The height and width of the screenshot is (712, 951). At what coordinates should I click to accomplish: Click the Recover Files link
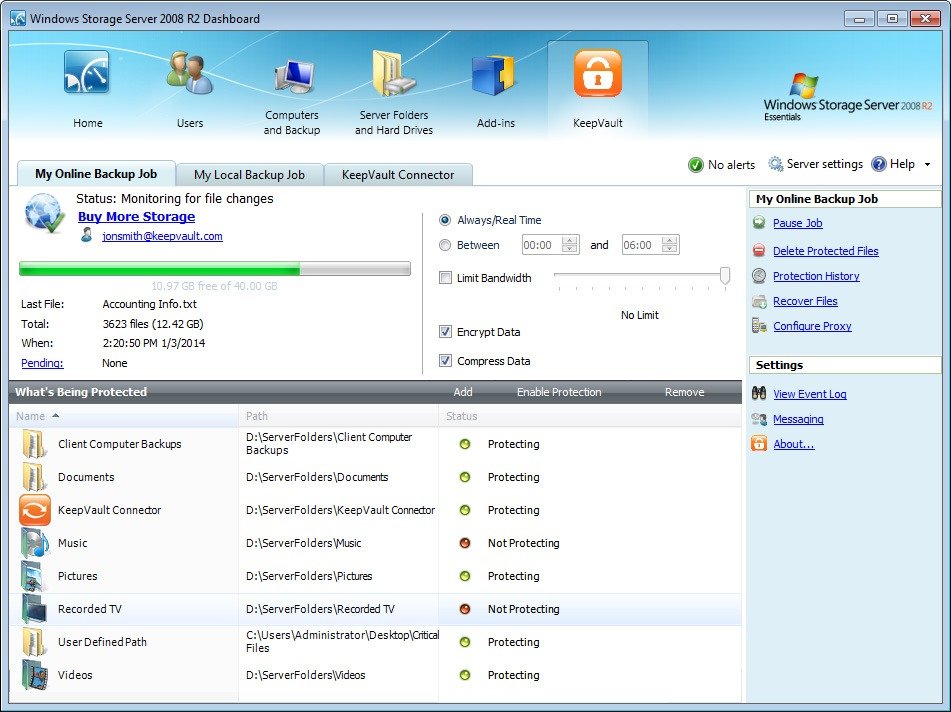point(805,301)
